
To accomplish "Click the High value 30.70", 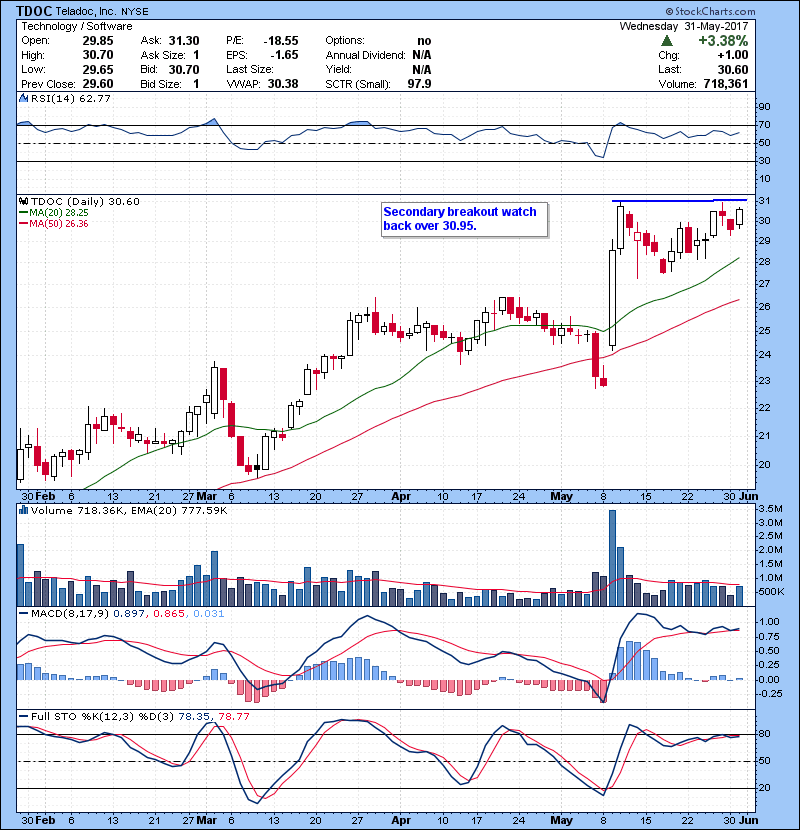I will pos(98,55).
